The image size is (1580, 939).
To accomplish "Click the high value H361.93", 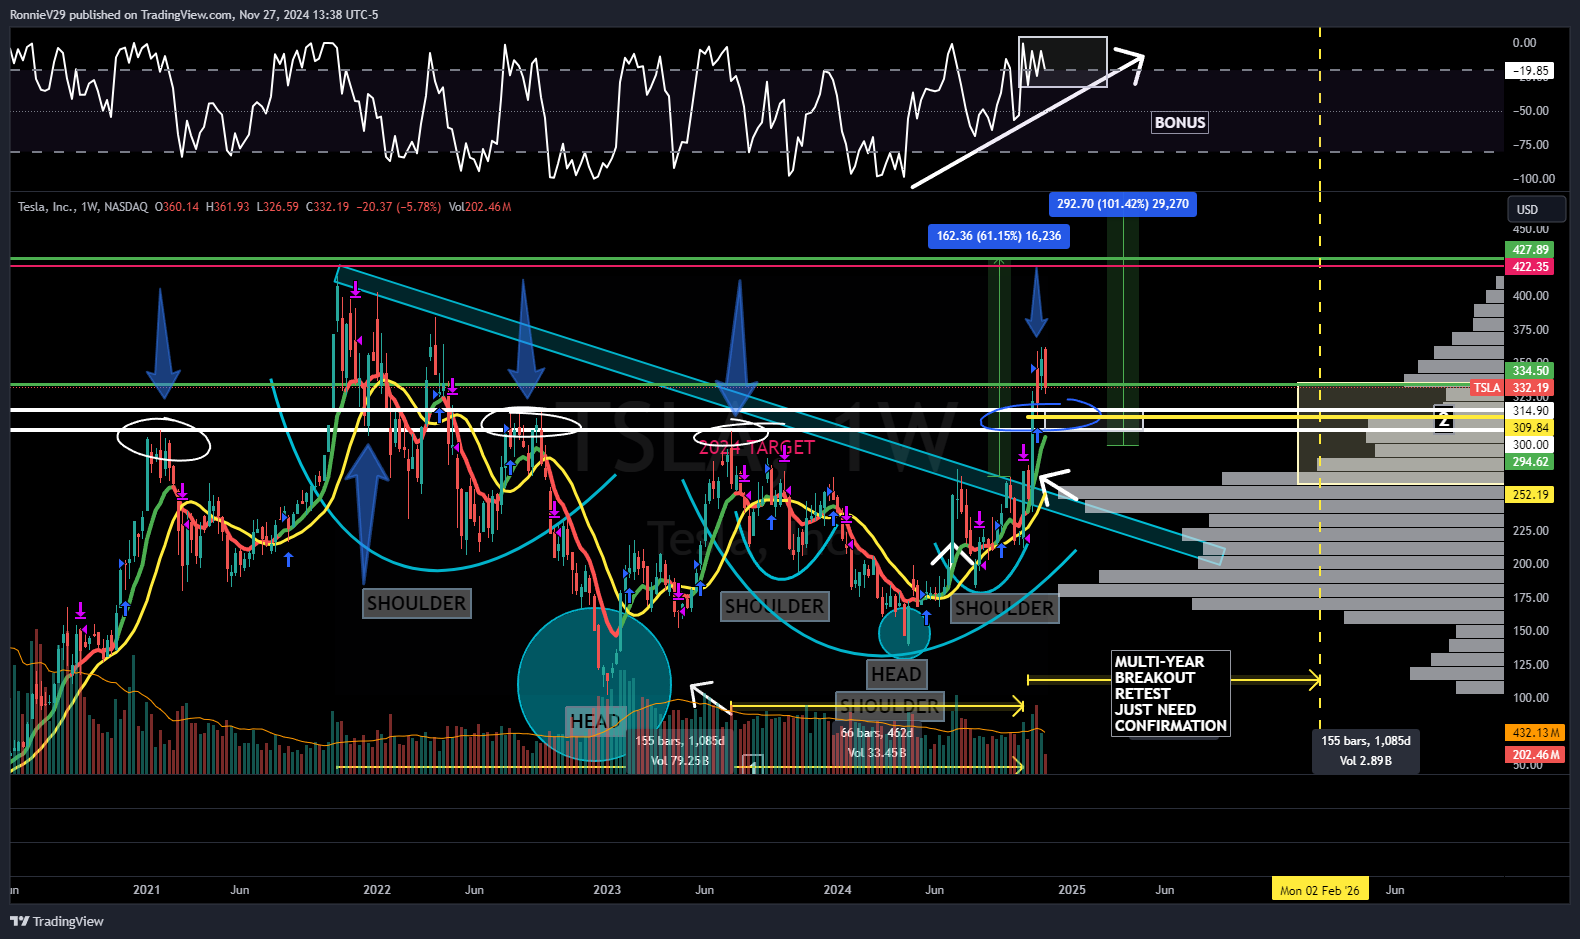I will coord(227,207).
